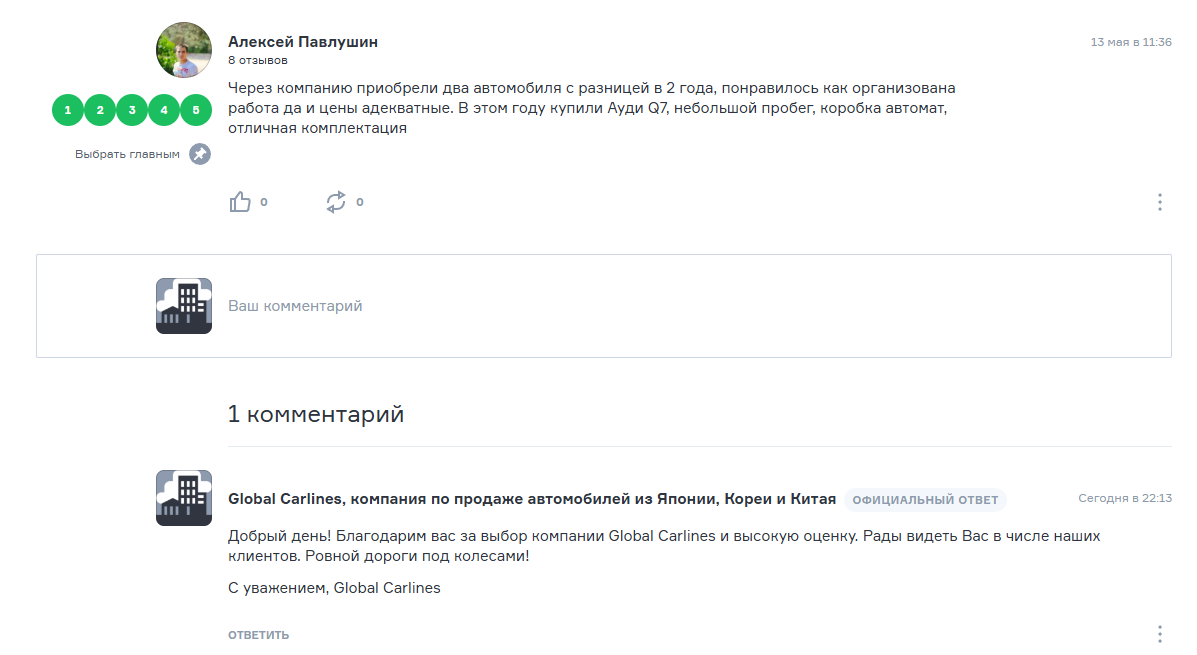1197x655 pixels.
Task: Click review text about Ауди Q7
Action: (592, 108)
